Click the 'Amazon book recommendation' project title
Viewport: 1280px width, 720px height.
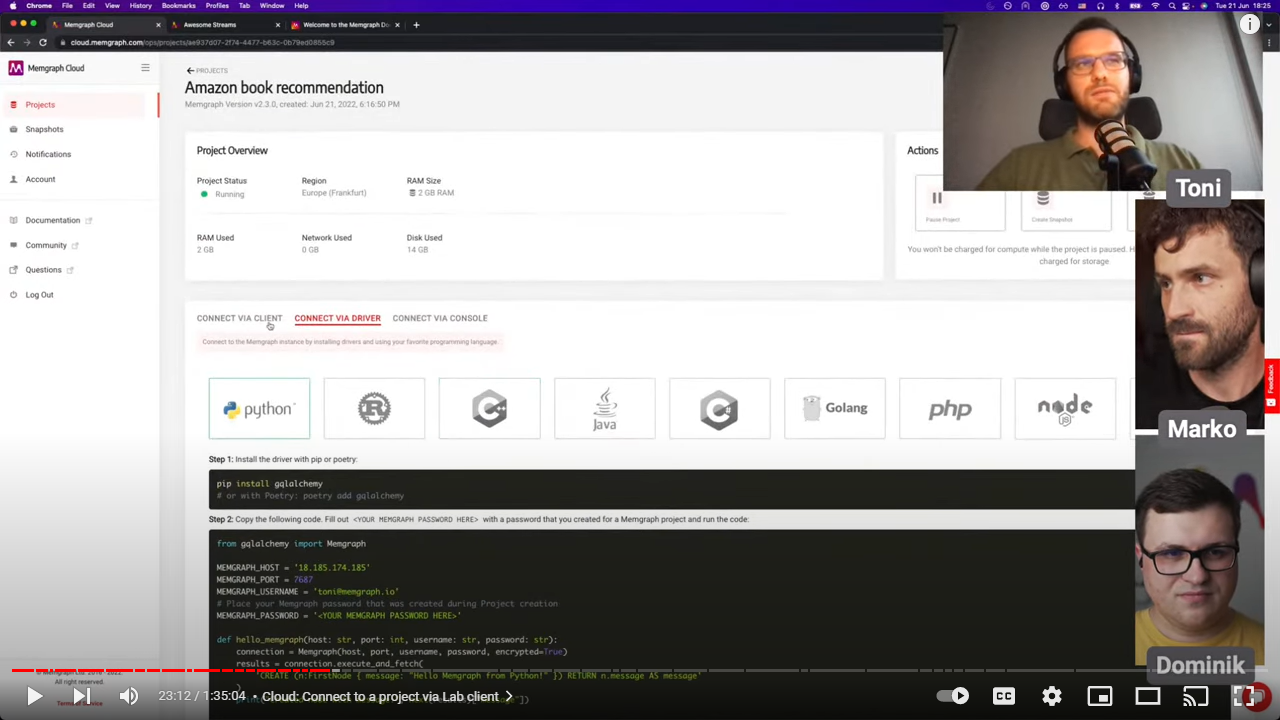284,88
